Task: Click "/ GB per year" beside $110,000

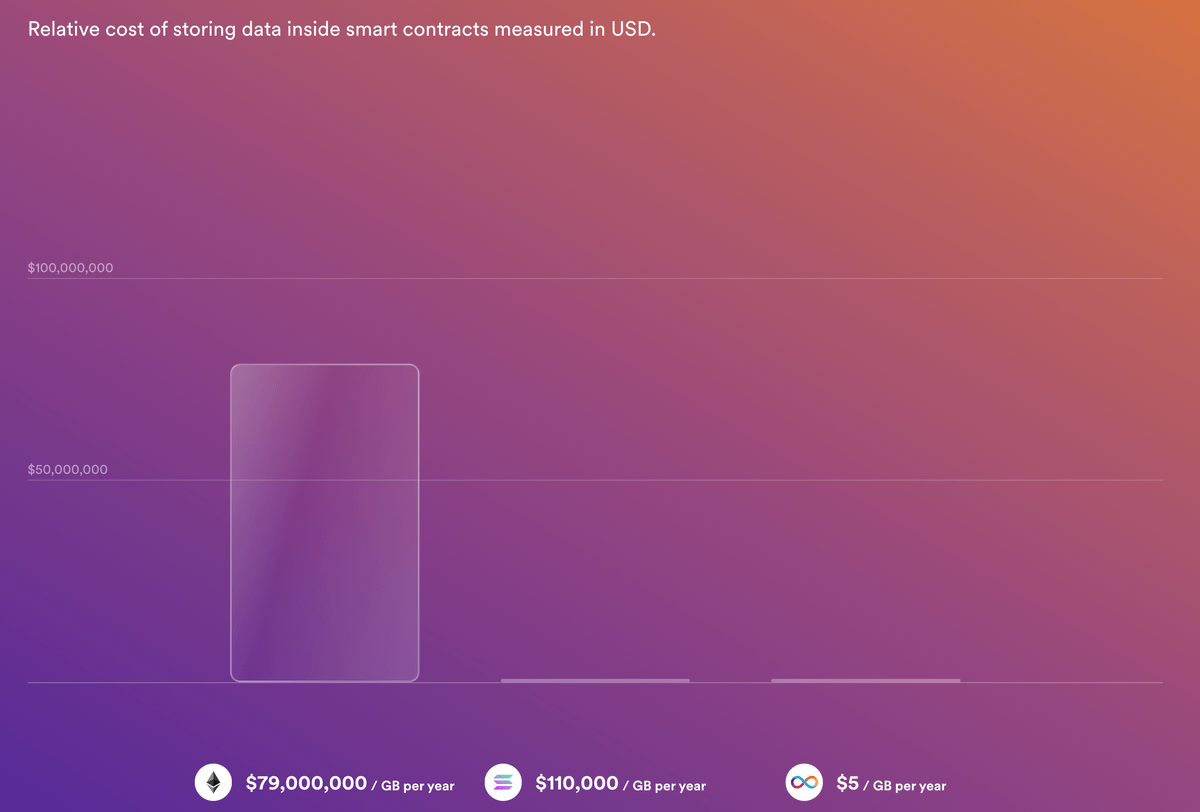Action: 664,786
